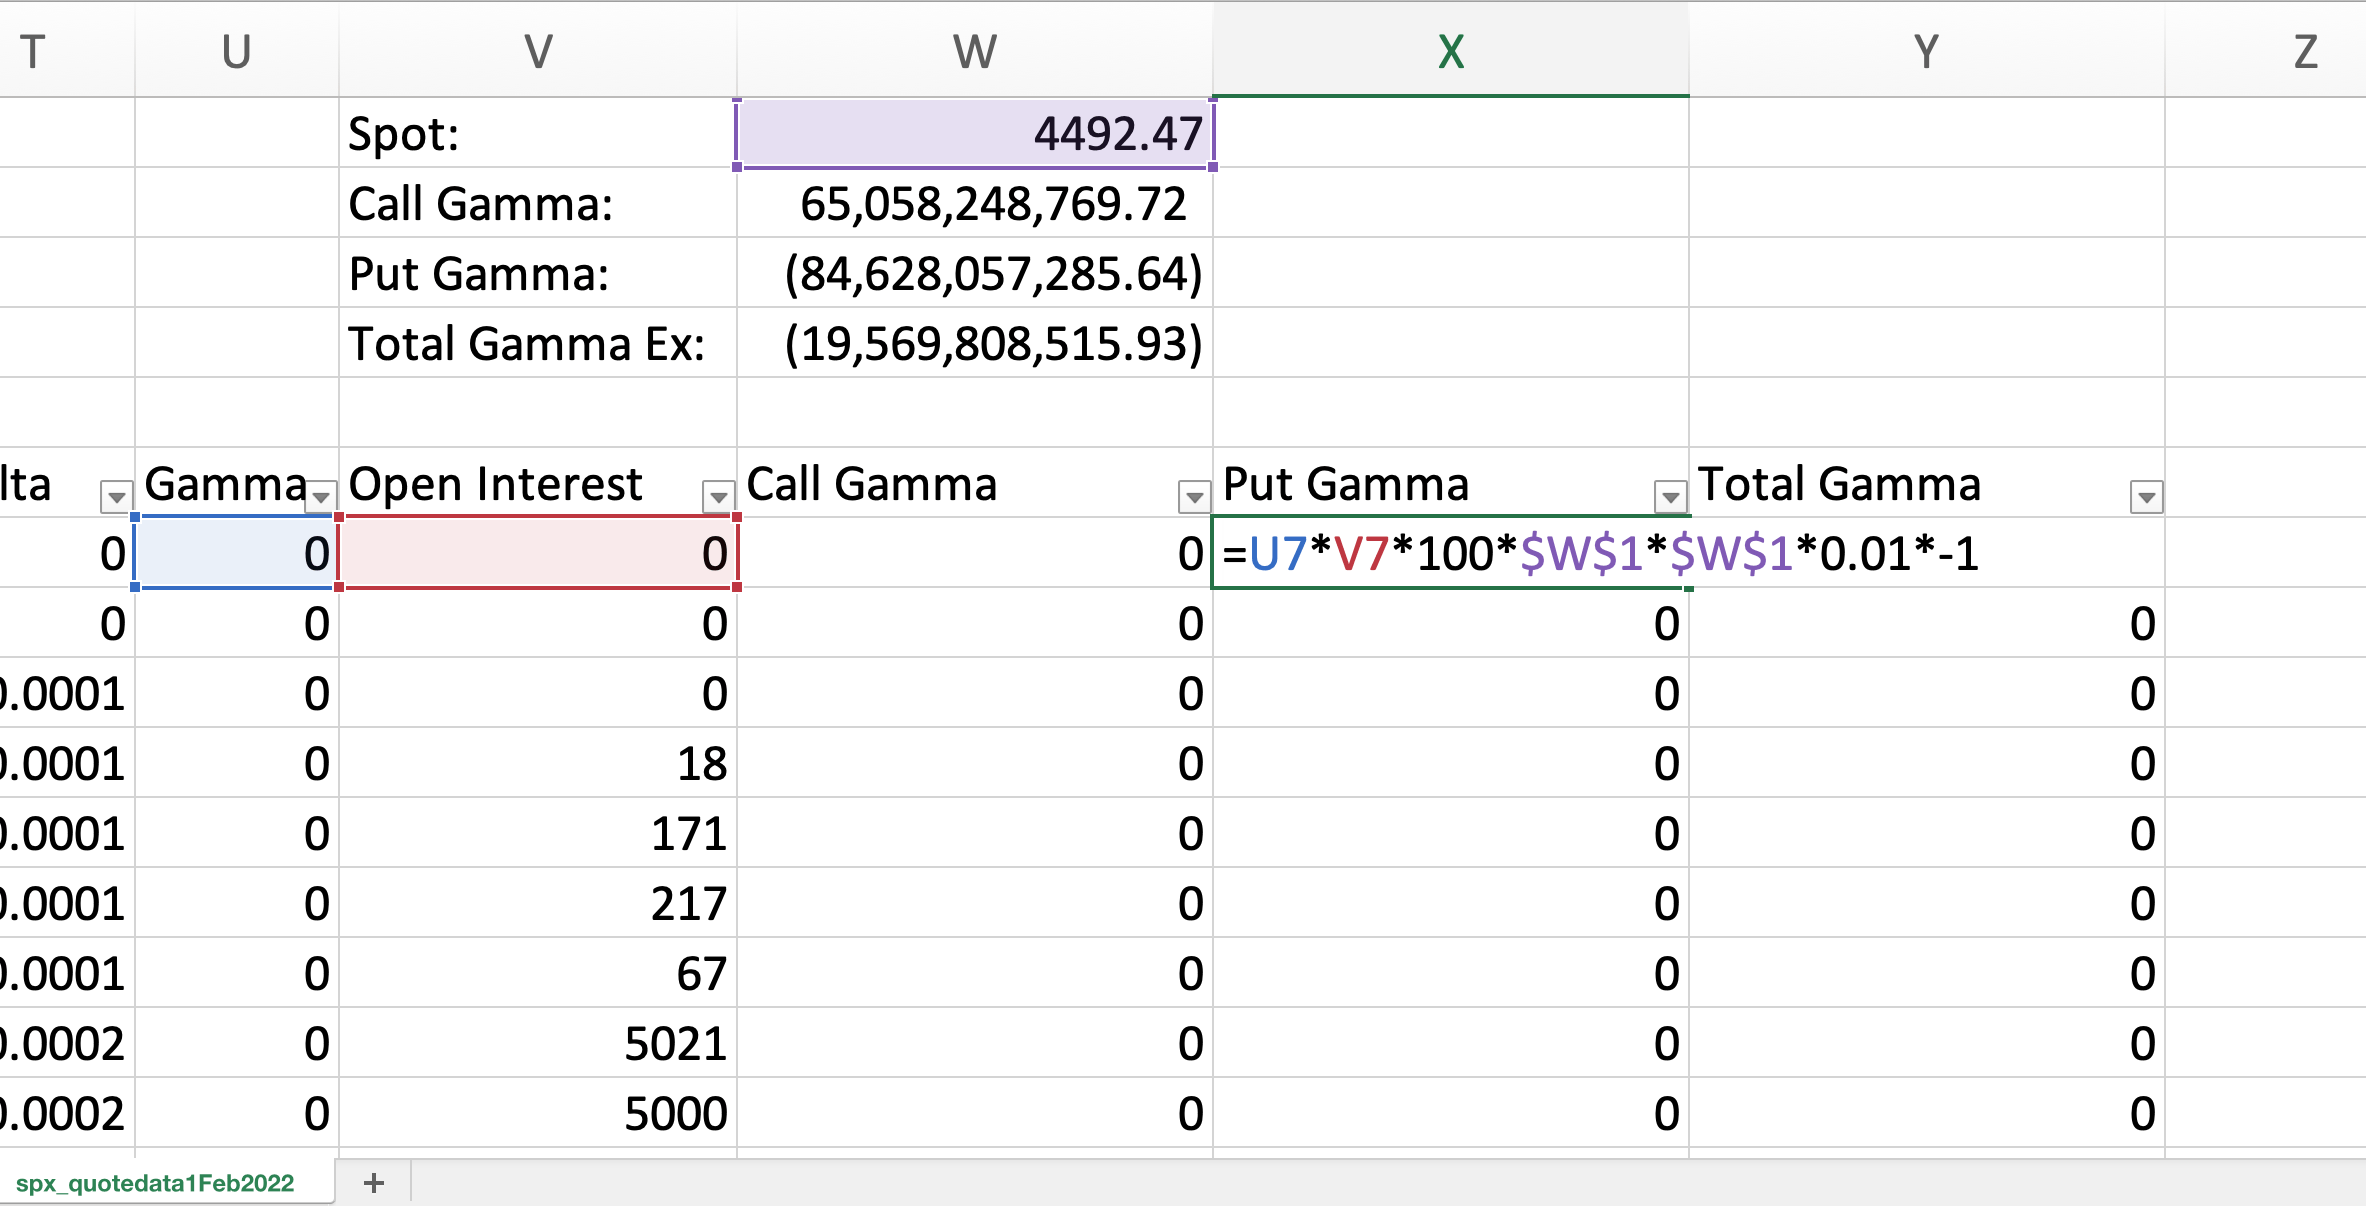
Task: Select the Open Interest cell containing 5021
Action: [x=540, y=1042]
